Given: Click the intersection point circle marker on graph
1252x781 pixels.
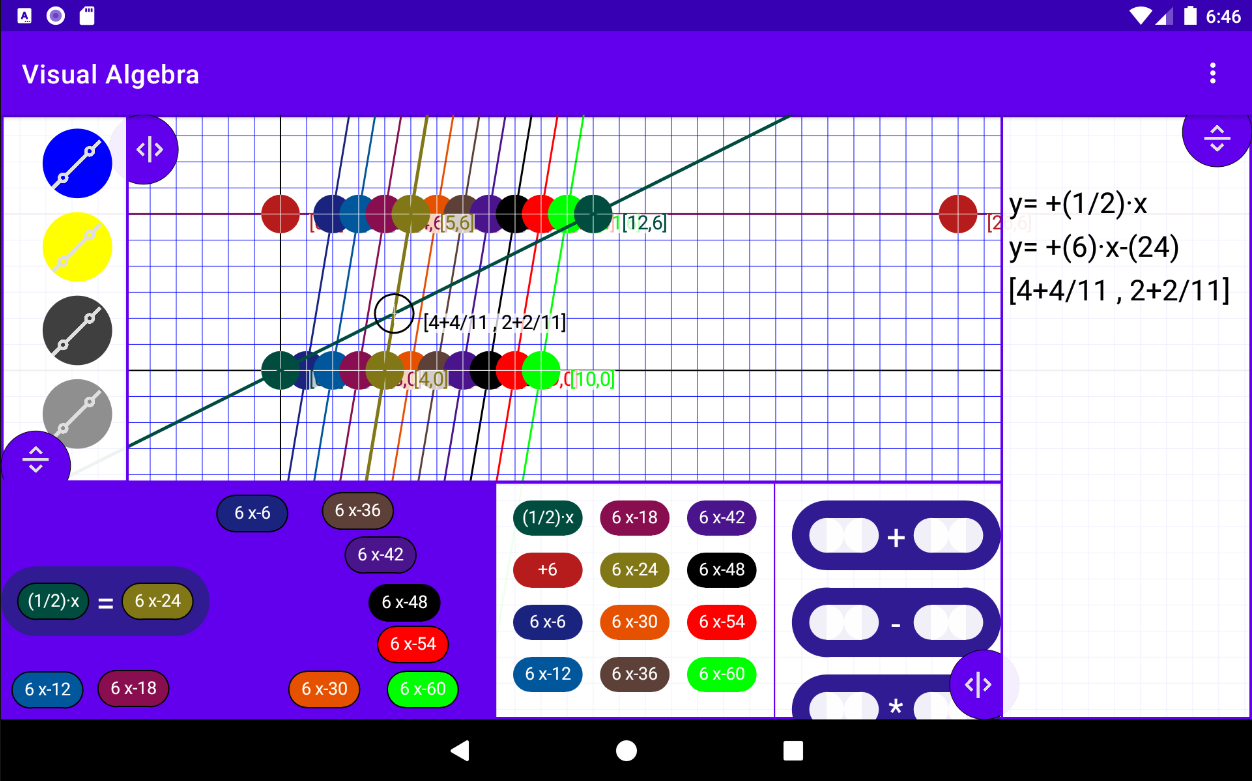Looking at the screenshot, I should tap(394, 314).
